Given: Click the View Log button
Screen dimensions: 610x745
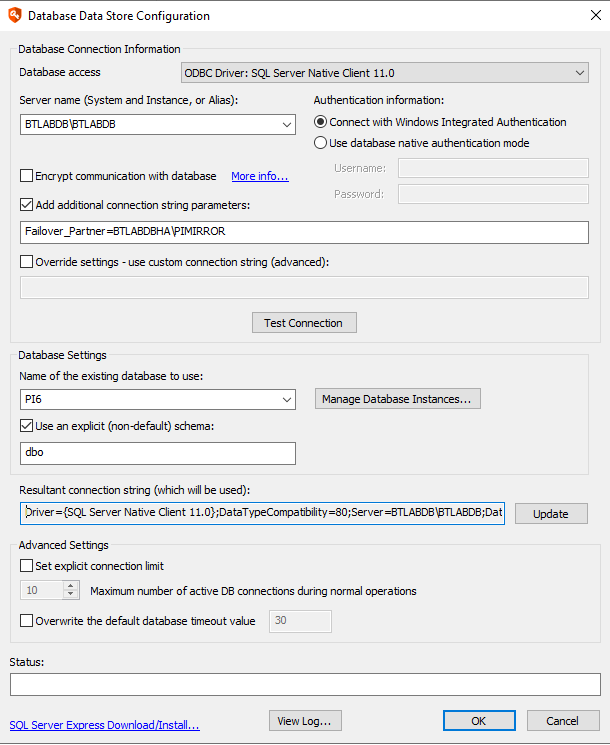Looking at the screenshot, I should tap(305, 721).
